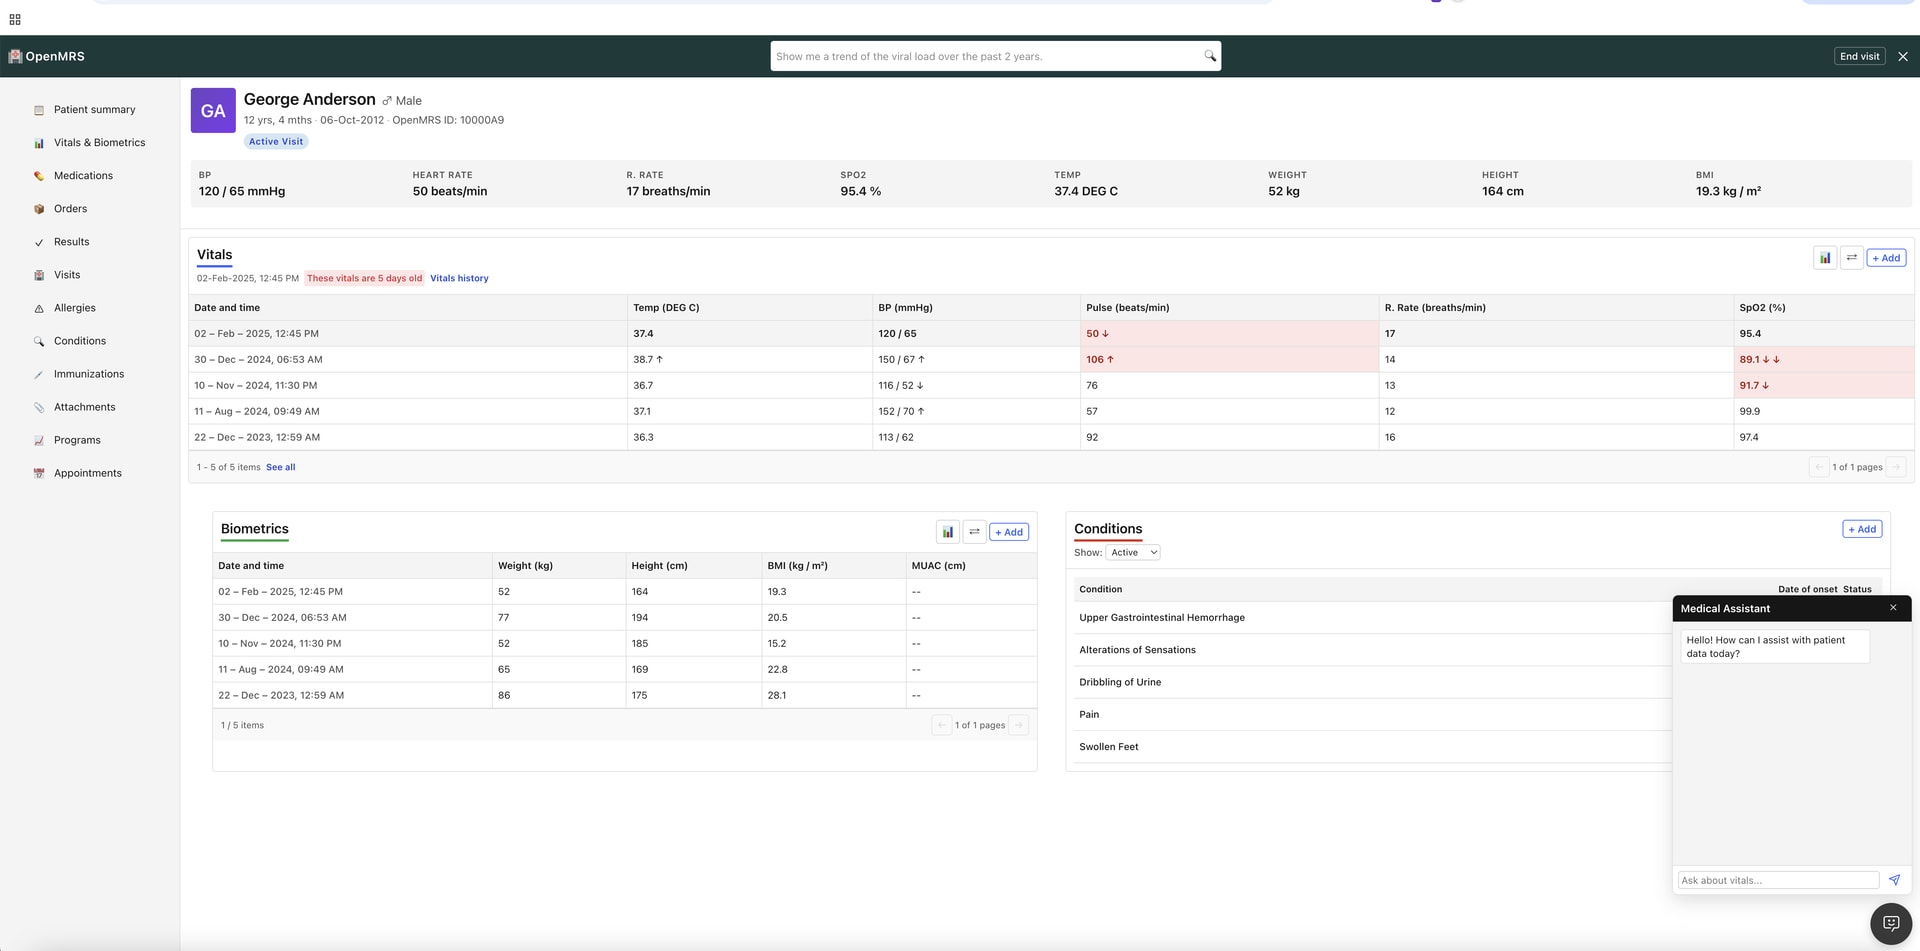Expand the Show Active conditions dropdown
This screenshot has height=951, width=1920.
point(1133,553)
